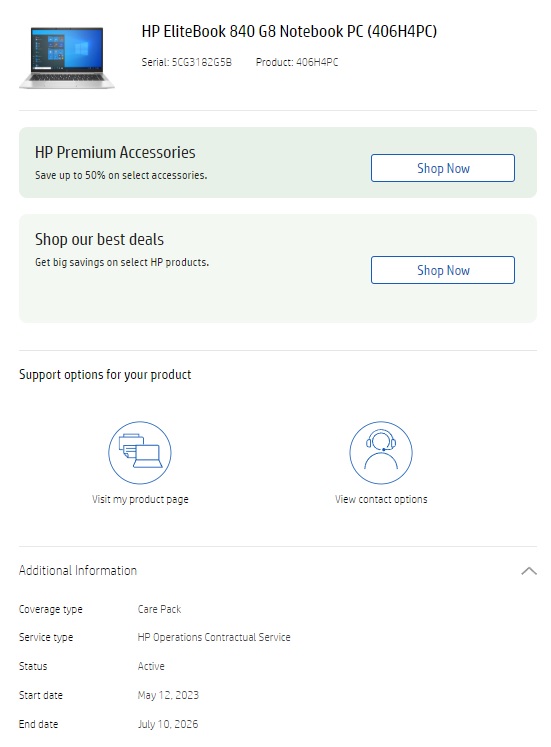Viewport: 551px width, 747px height.
Task: Click the HP Operations Contractual Service value
Action: point(214,637)
